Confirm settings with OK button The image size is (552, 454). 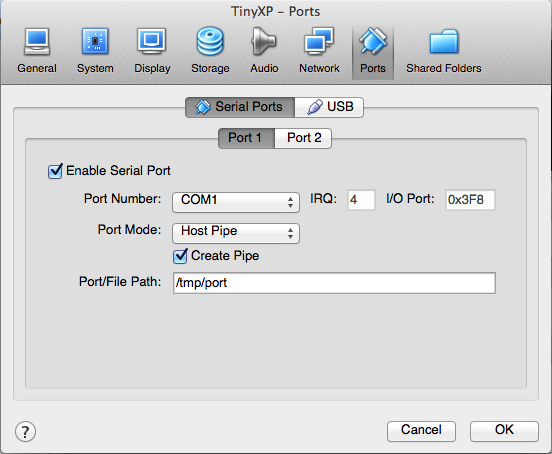click(504, 431)
